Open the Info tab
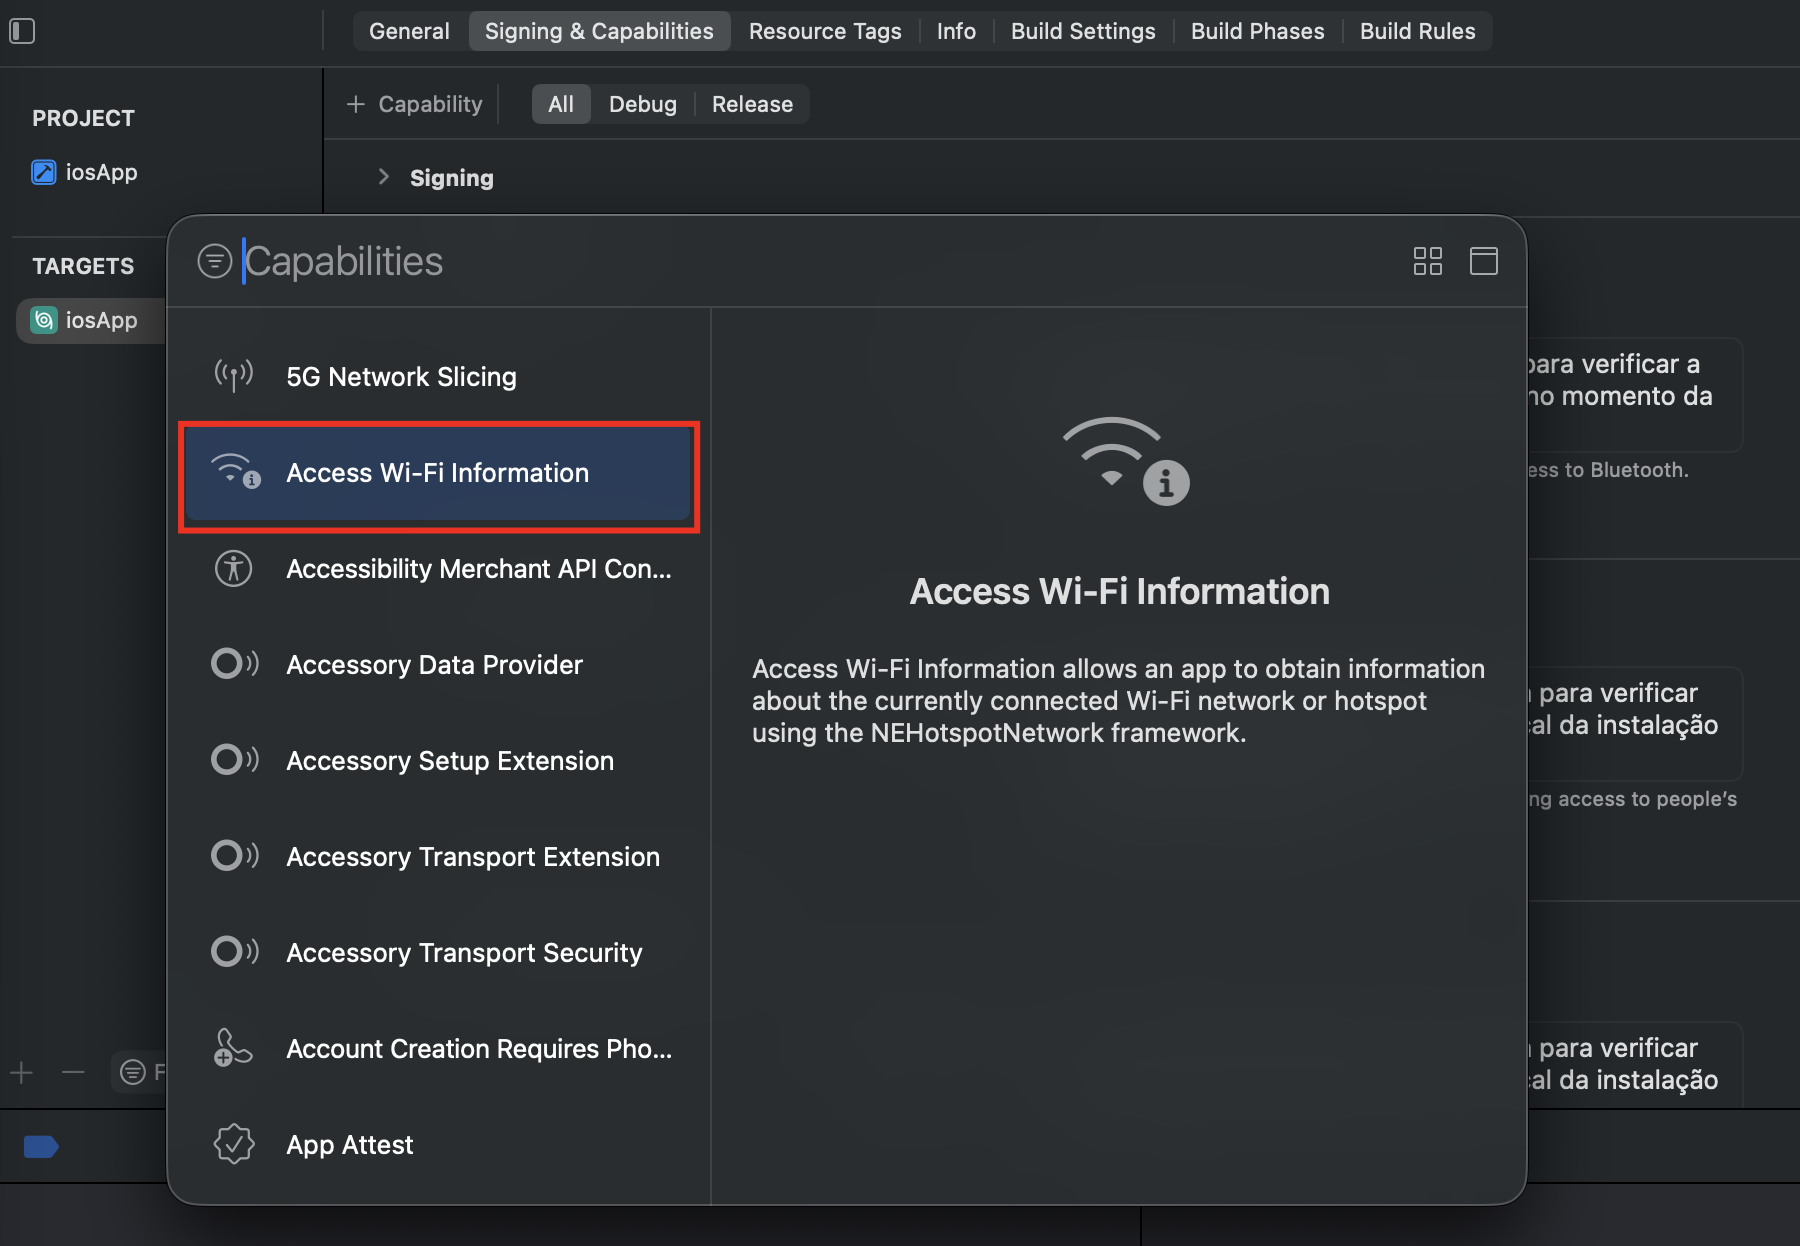The image size is (1800, 1246). click(x=956, y=31)
